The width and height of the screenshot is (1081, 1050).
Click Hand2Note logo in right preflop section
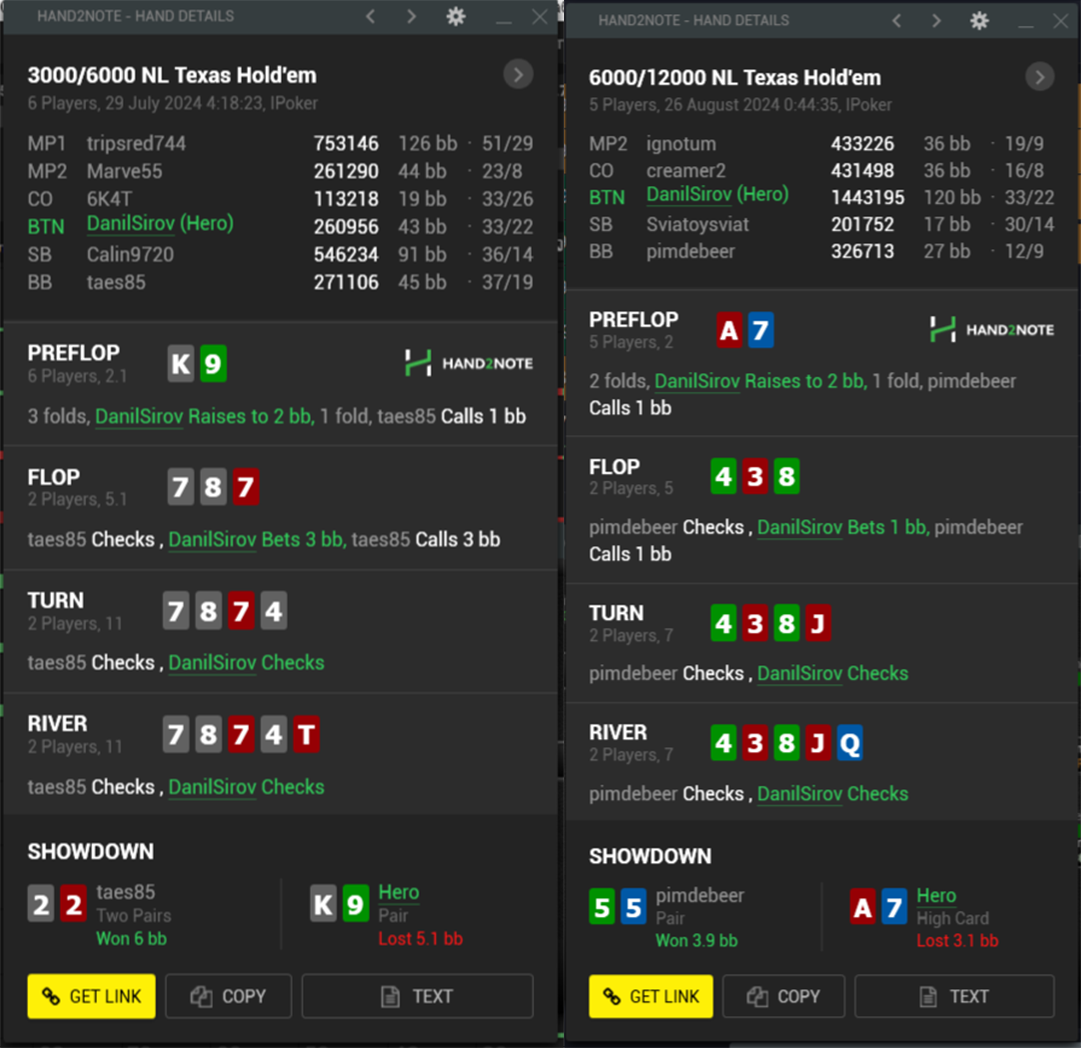click(x=992, y=330)
